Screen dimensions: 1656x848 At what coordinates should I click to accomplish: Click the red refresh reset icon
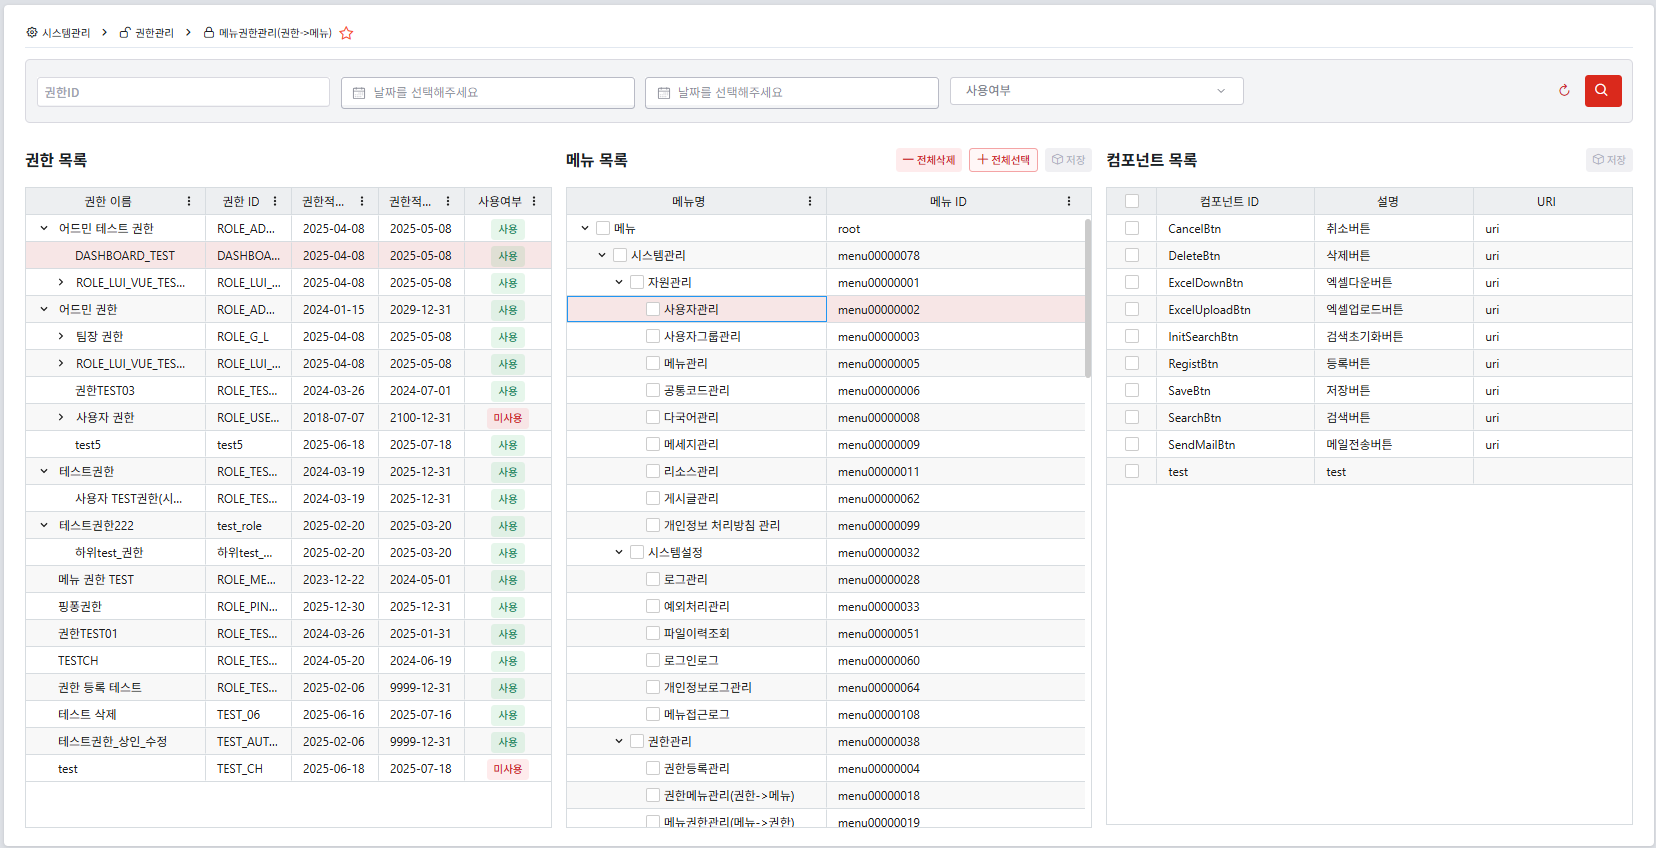(x=1564, y=91)
